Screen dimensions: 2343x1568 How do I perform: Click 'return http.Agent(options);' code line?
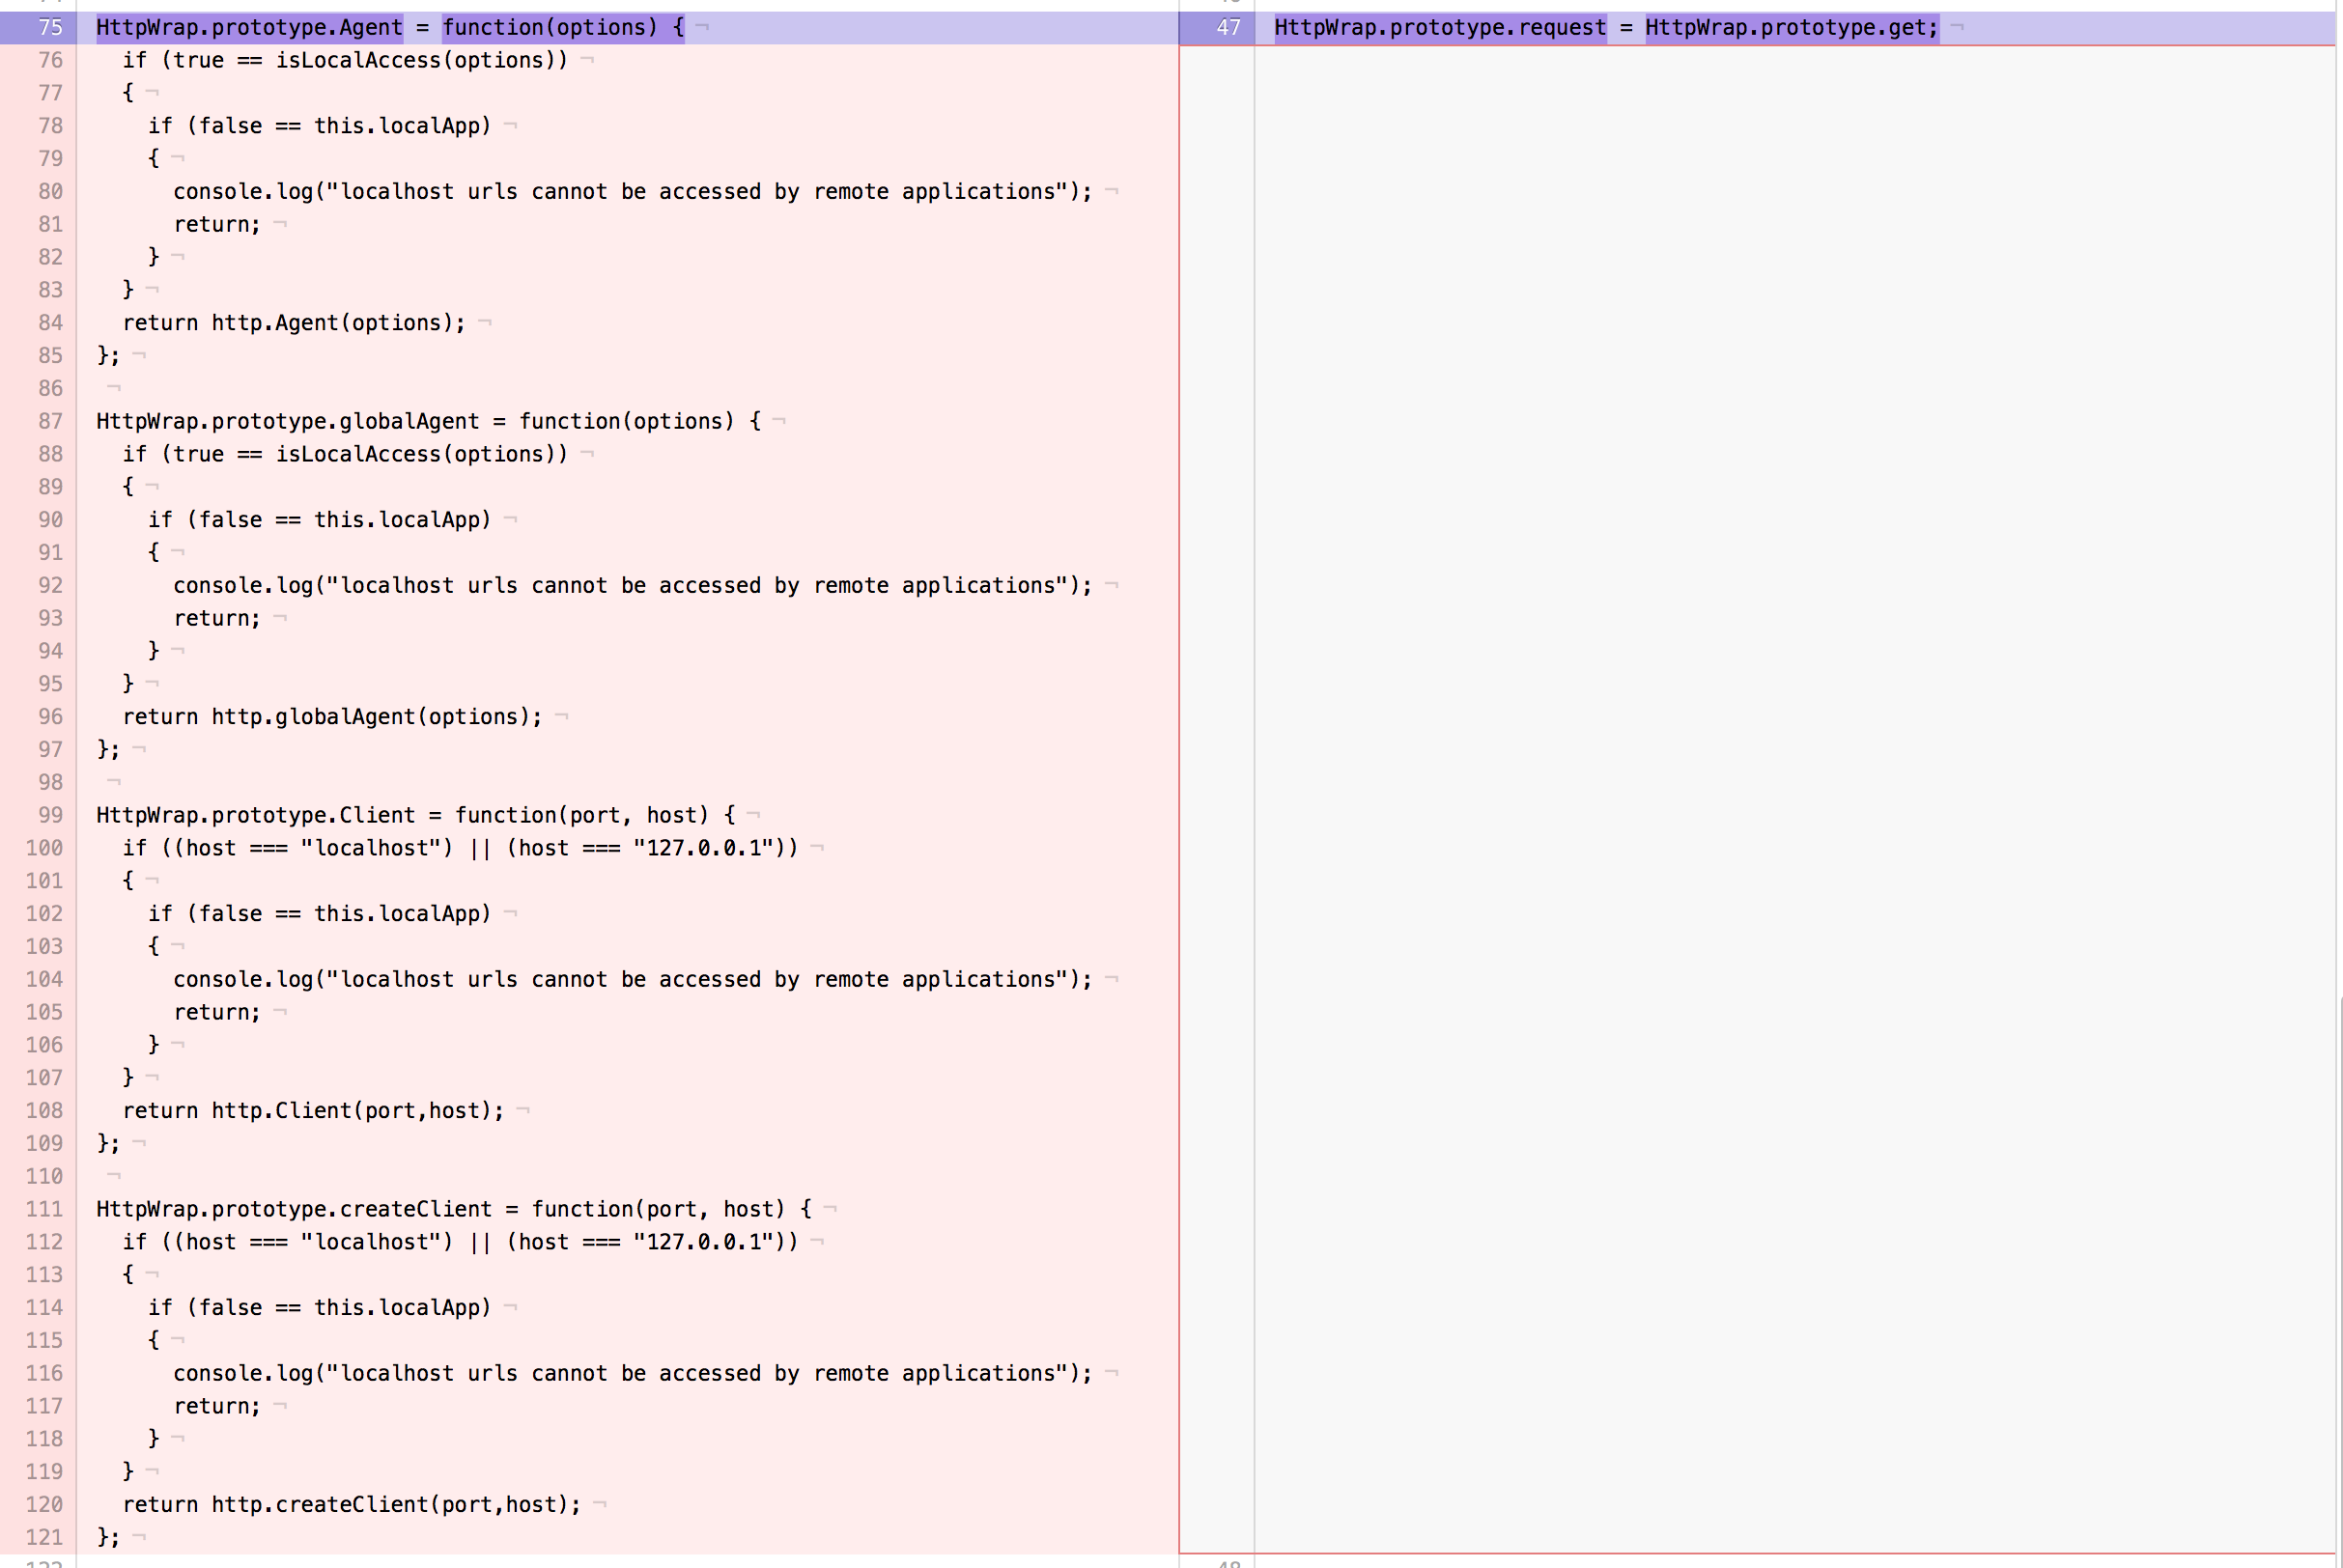(x=294, y=323)
